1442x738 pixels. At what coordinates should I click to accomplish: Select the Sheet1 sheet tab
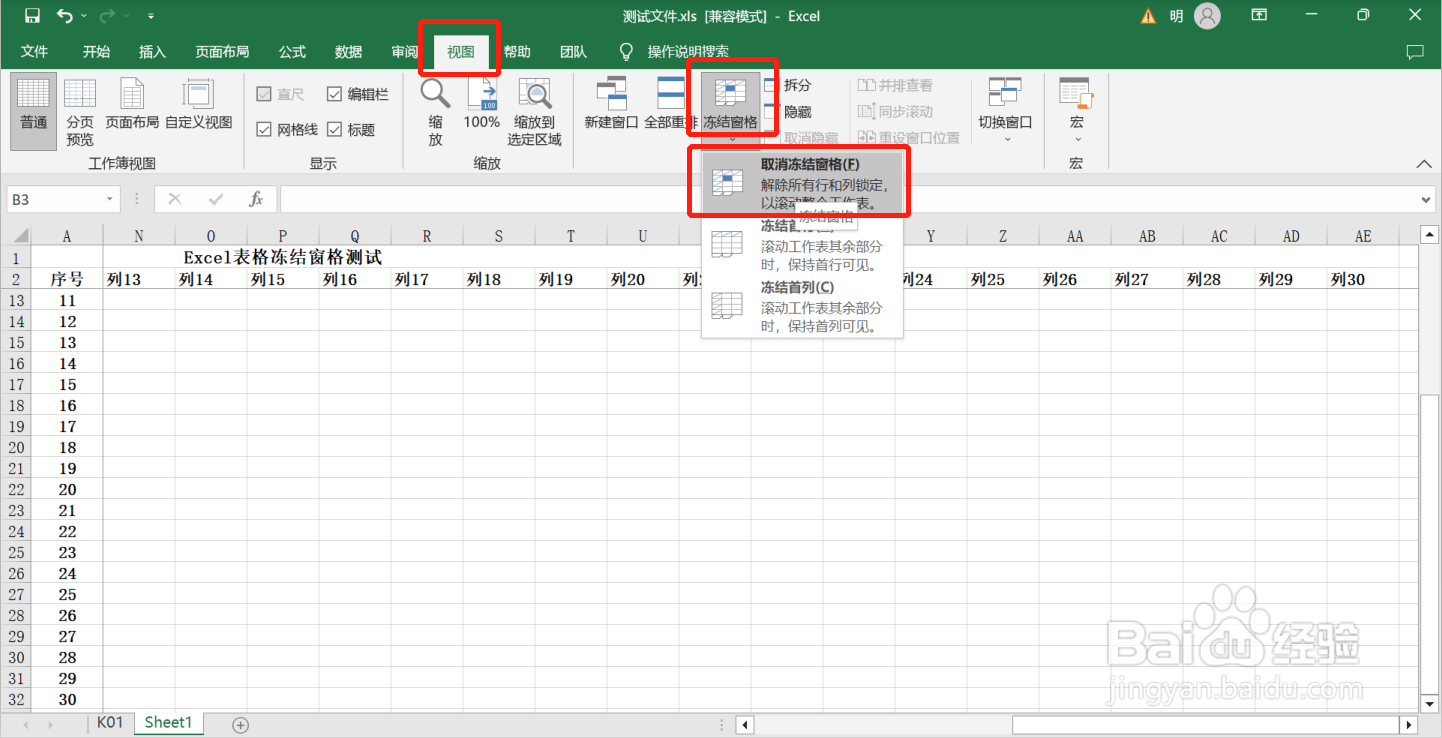[168, 722]
